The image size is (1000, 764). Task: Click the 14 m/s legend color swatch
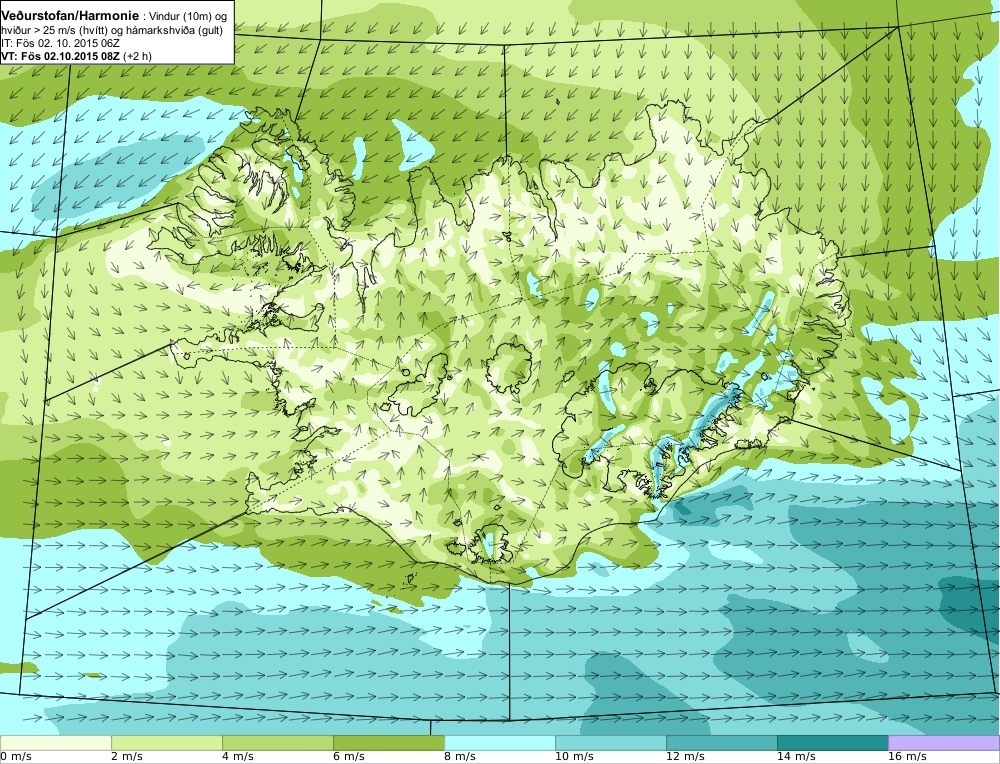[832, 743]
